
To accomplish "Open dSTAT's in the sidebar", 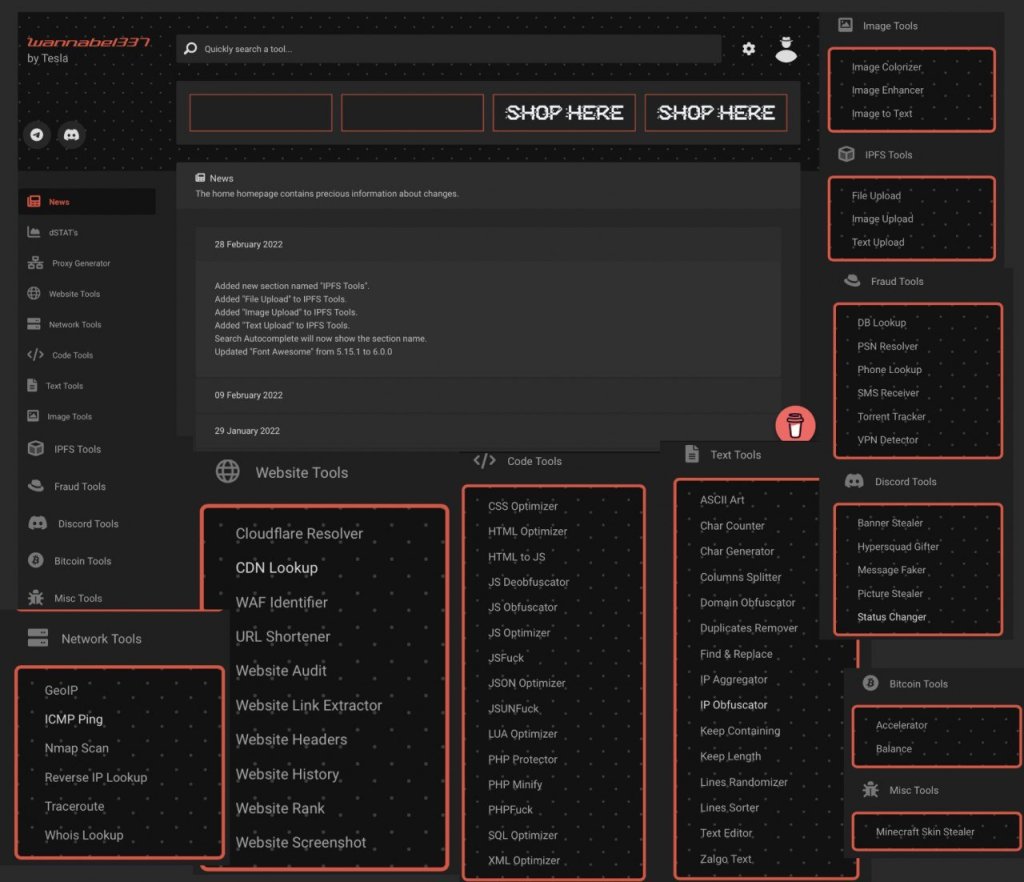I will (63, 233).
